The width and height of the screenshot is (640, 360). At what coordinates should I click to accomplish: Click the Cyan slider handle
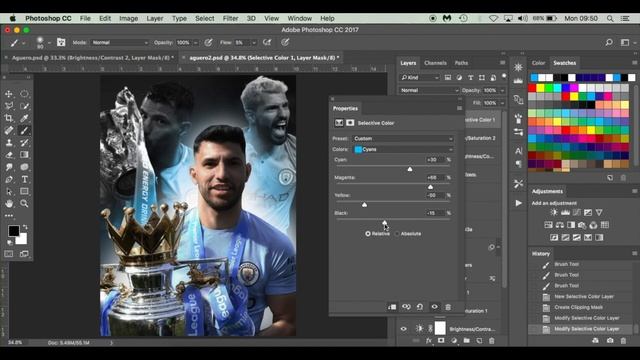[410, 169]
